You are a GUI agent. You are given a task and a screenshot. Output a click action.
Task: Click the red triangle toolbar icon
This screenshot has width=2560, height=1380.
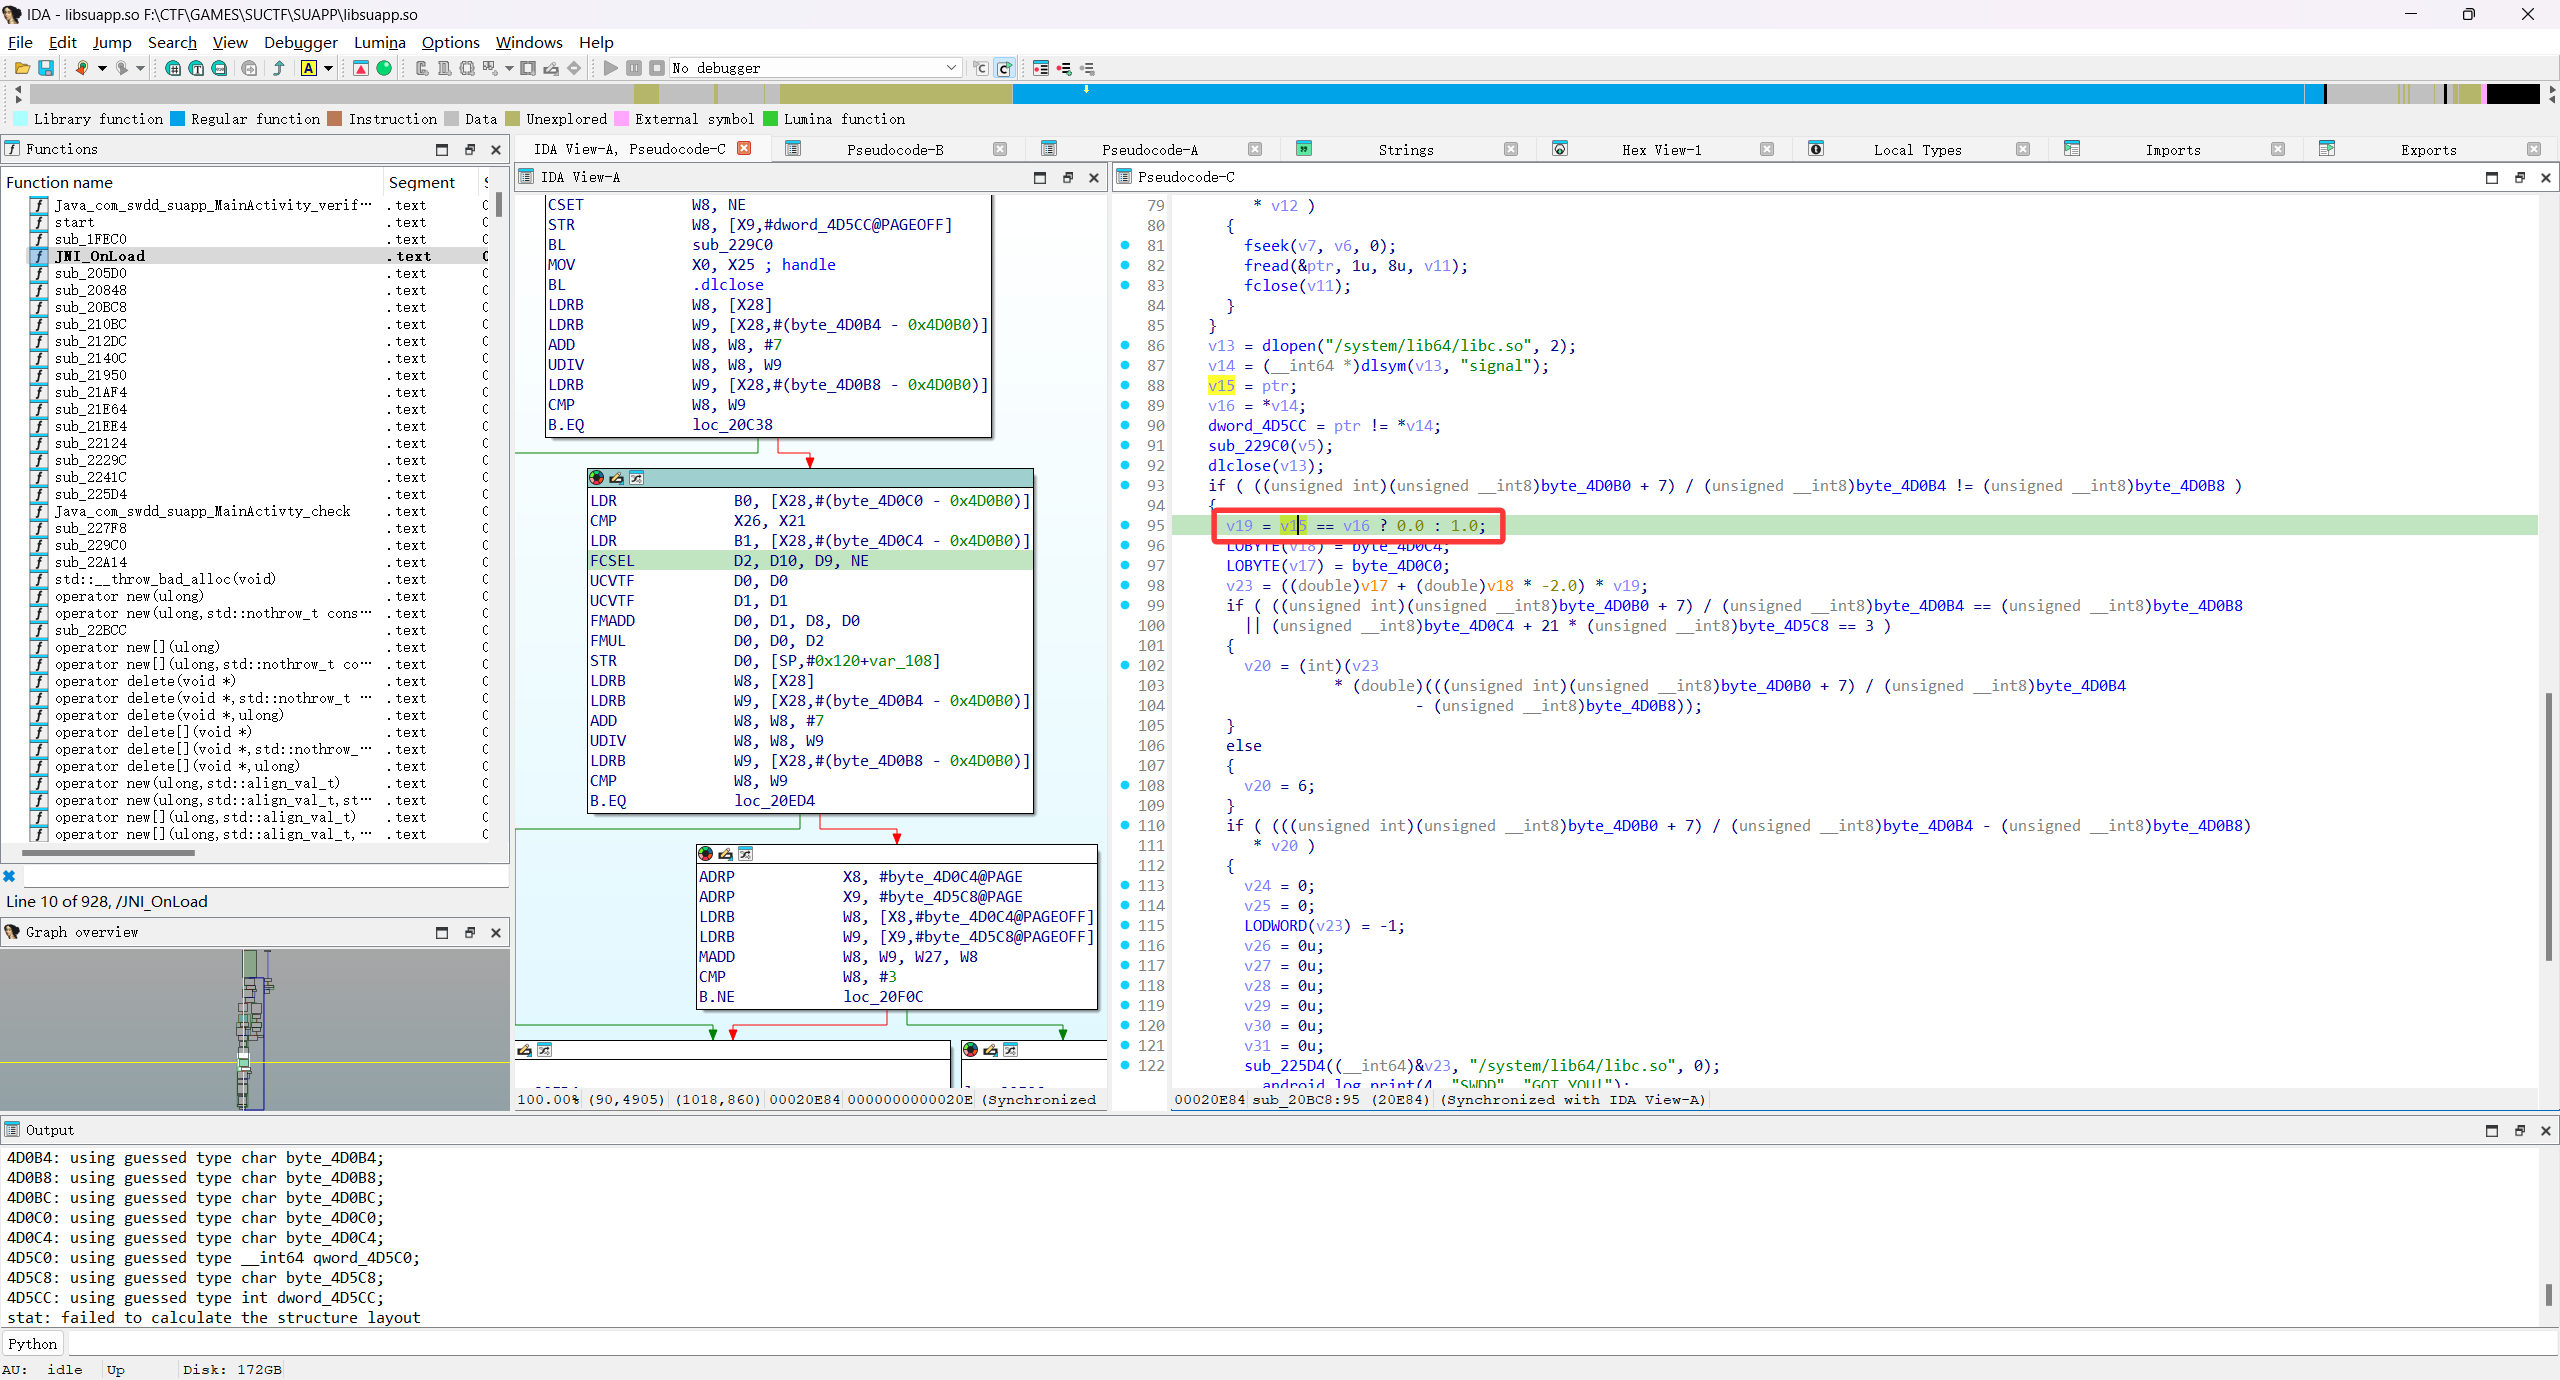[x=361, y=68]
